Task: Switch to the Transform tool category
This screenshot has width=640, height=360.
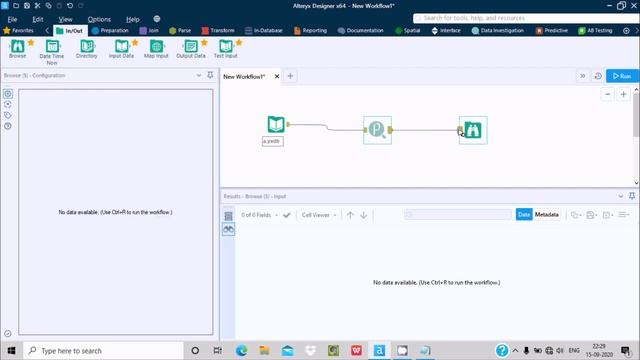Action: point(218,31)
